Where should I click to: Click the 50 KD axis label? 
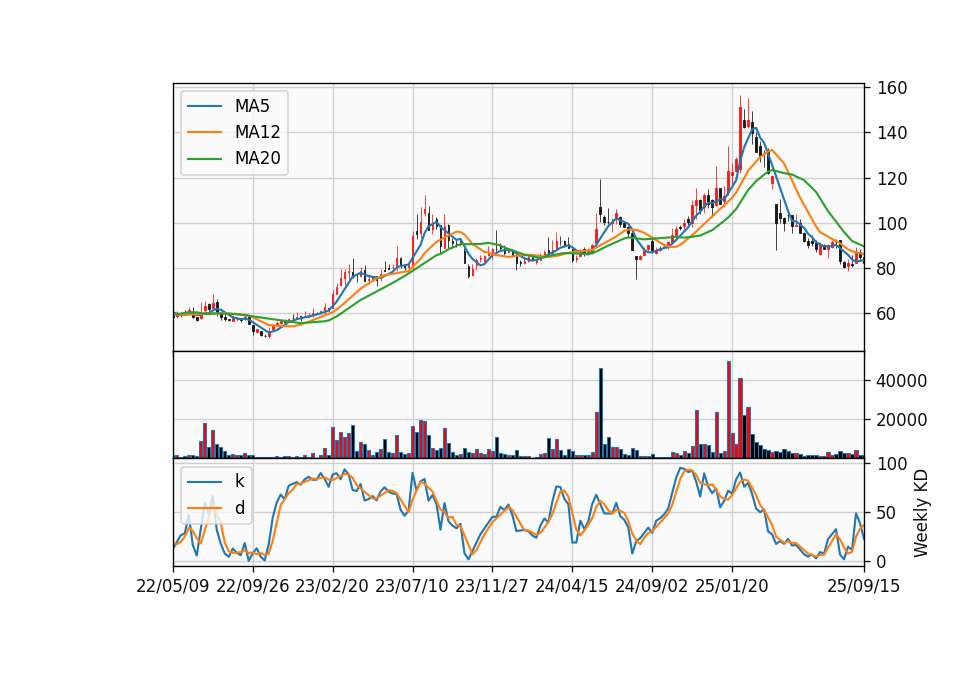point(887,513)
